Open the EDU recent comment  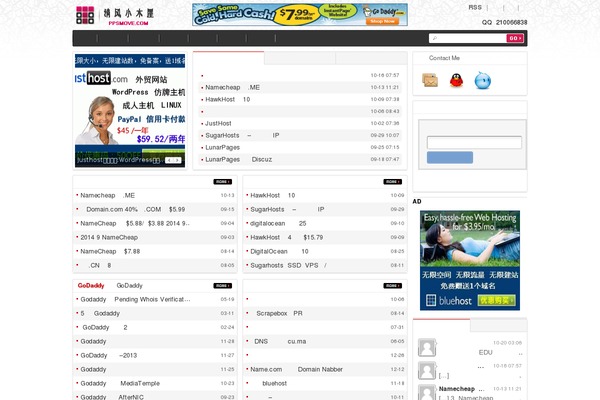coord(486,353)
